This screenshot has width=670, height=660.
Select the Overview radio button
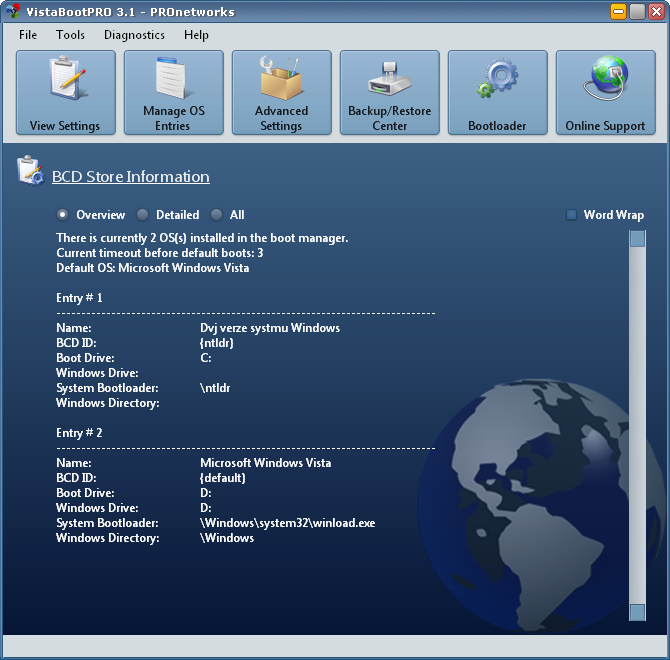click(x=62, y=214)
